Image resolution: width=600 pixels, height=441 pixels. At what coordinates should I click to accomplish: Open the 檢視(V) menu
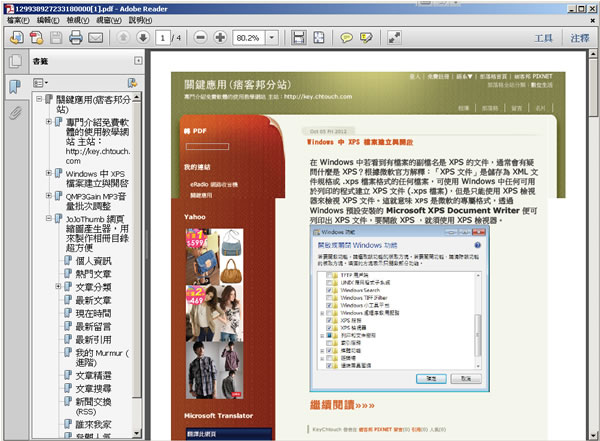point(78,20)
